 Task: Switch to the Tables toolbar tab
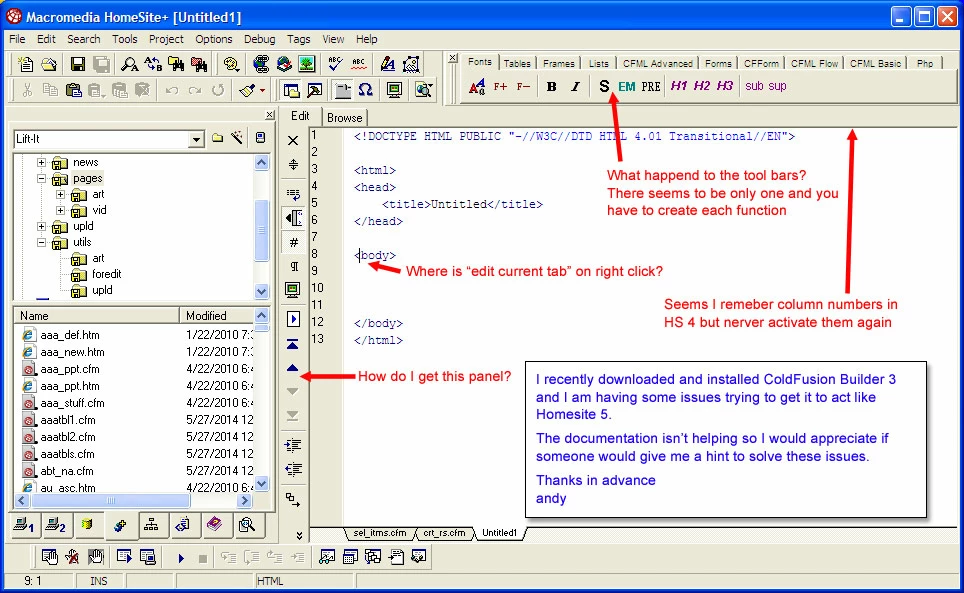516,63
